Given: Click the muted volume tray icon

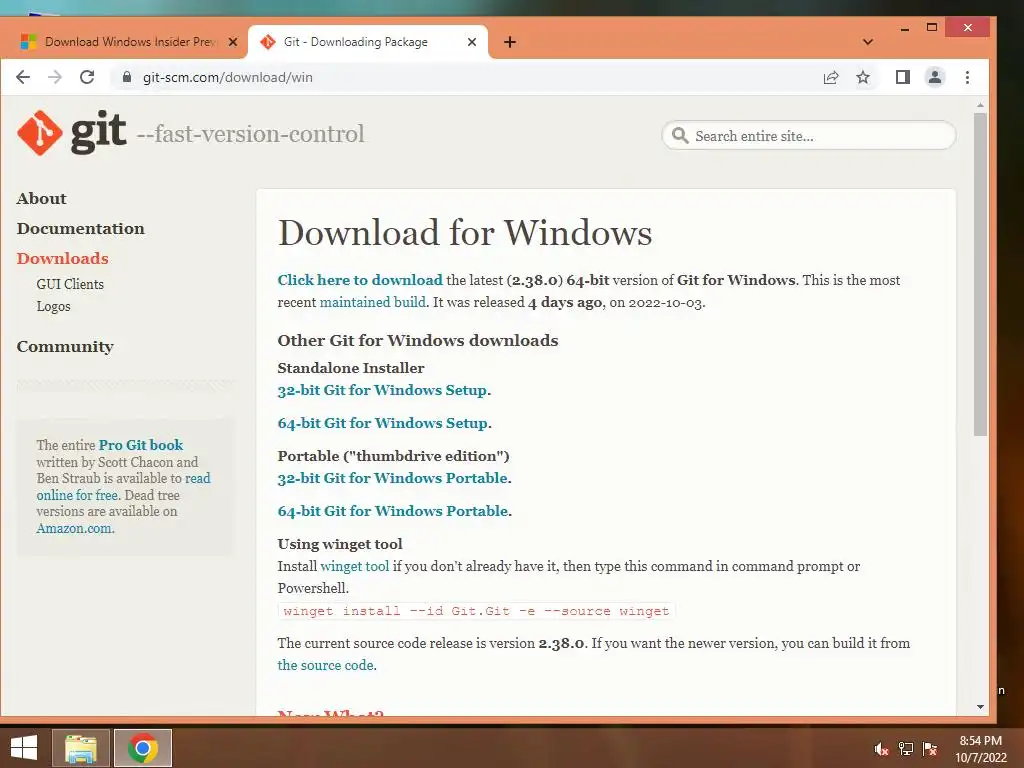Looking at the screenshot, I should [x=881, y=749].
